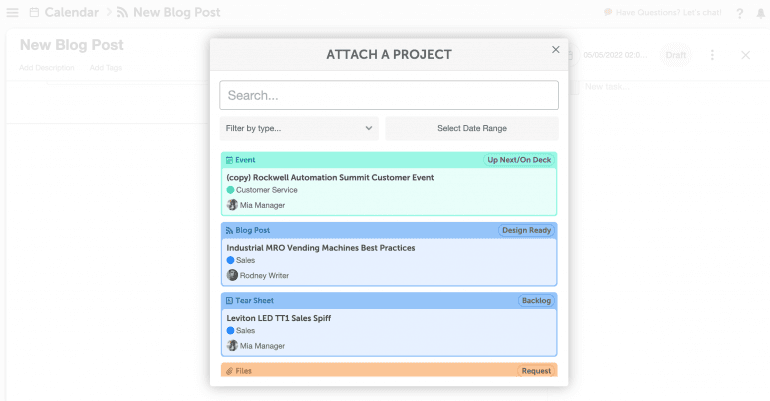Select the Leviton LED TT1 Sales Spiff project
The height and width of the screenshot is (401, 770).
[x=278, y=318]
